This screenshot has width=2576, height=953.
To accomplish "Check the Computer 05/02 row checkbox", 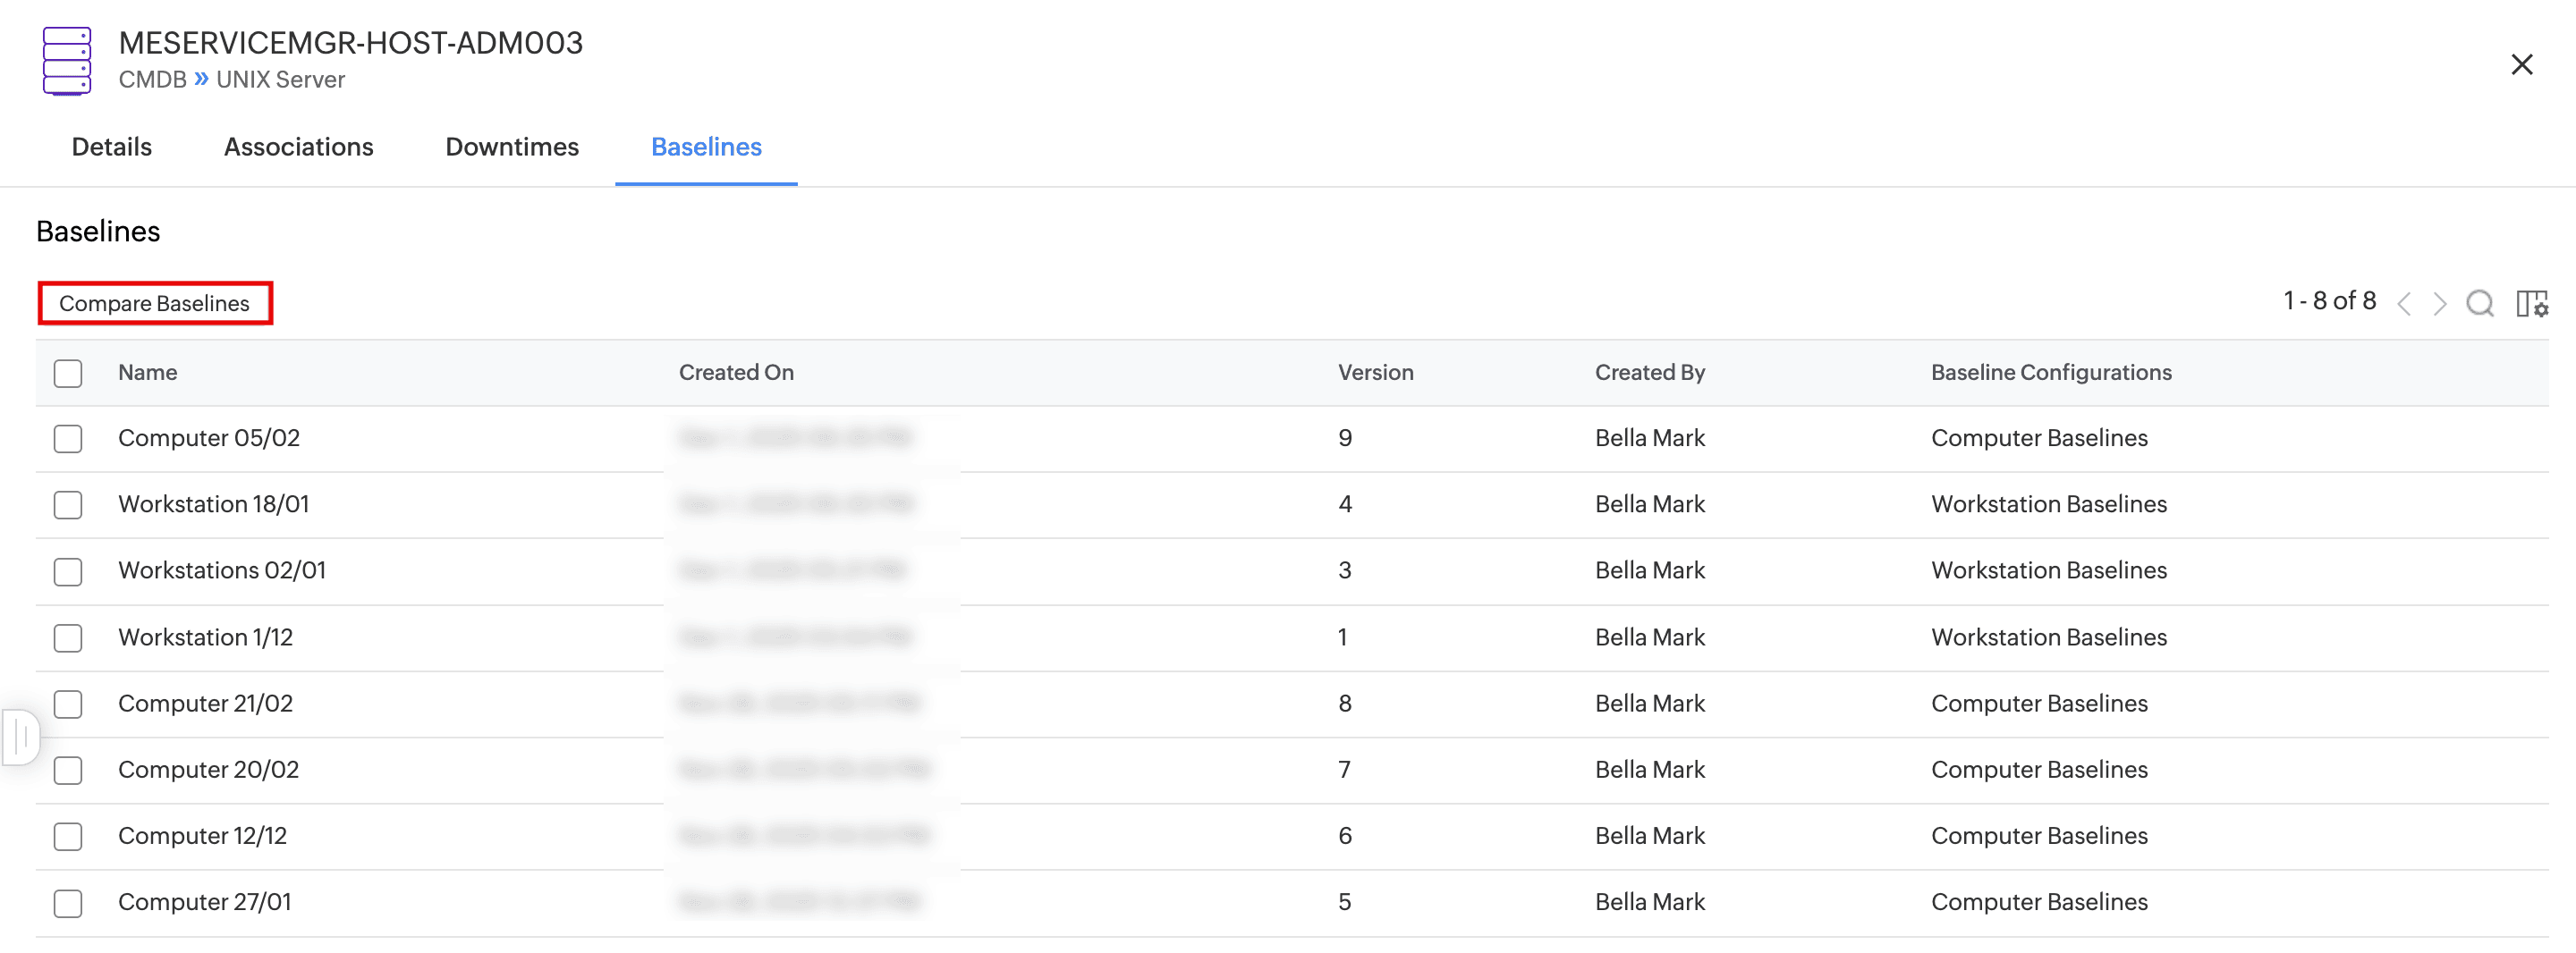I will coord(68,439).
